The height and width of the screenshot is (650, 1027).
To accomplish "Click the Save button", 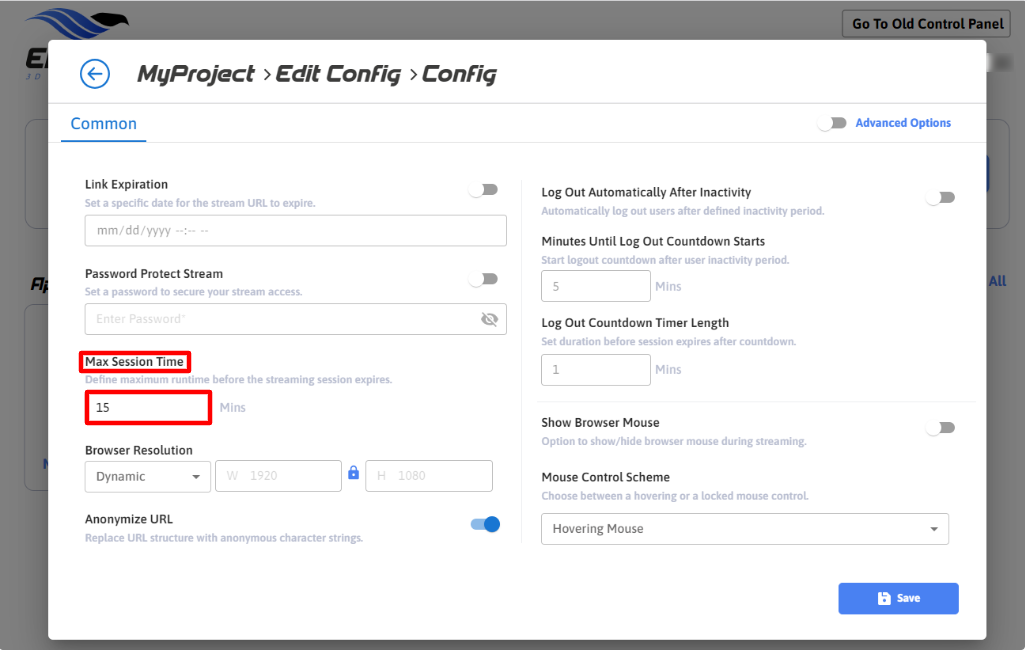I will click(x=898, y=598).
